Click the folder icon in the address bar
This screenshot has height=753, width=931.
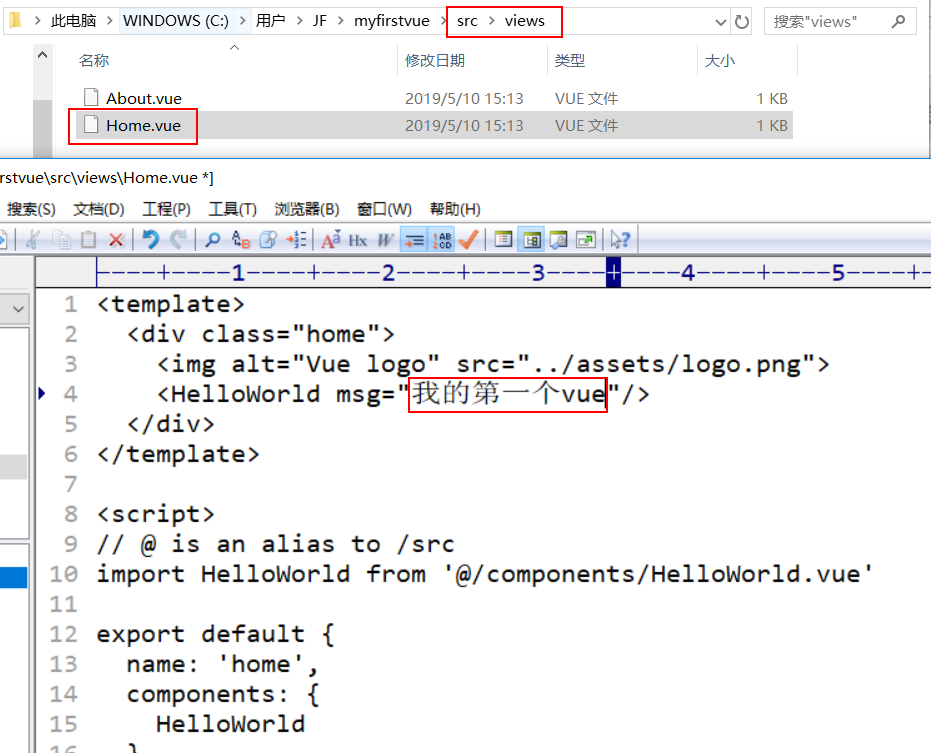tap(15, 21)
